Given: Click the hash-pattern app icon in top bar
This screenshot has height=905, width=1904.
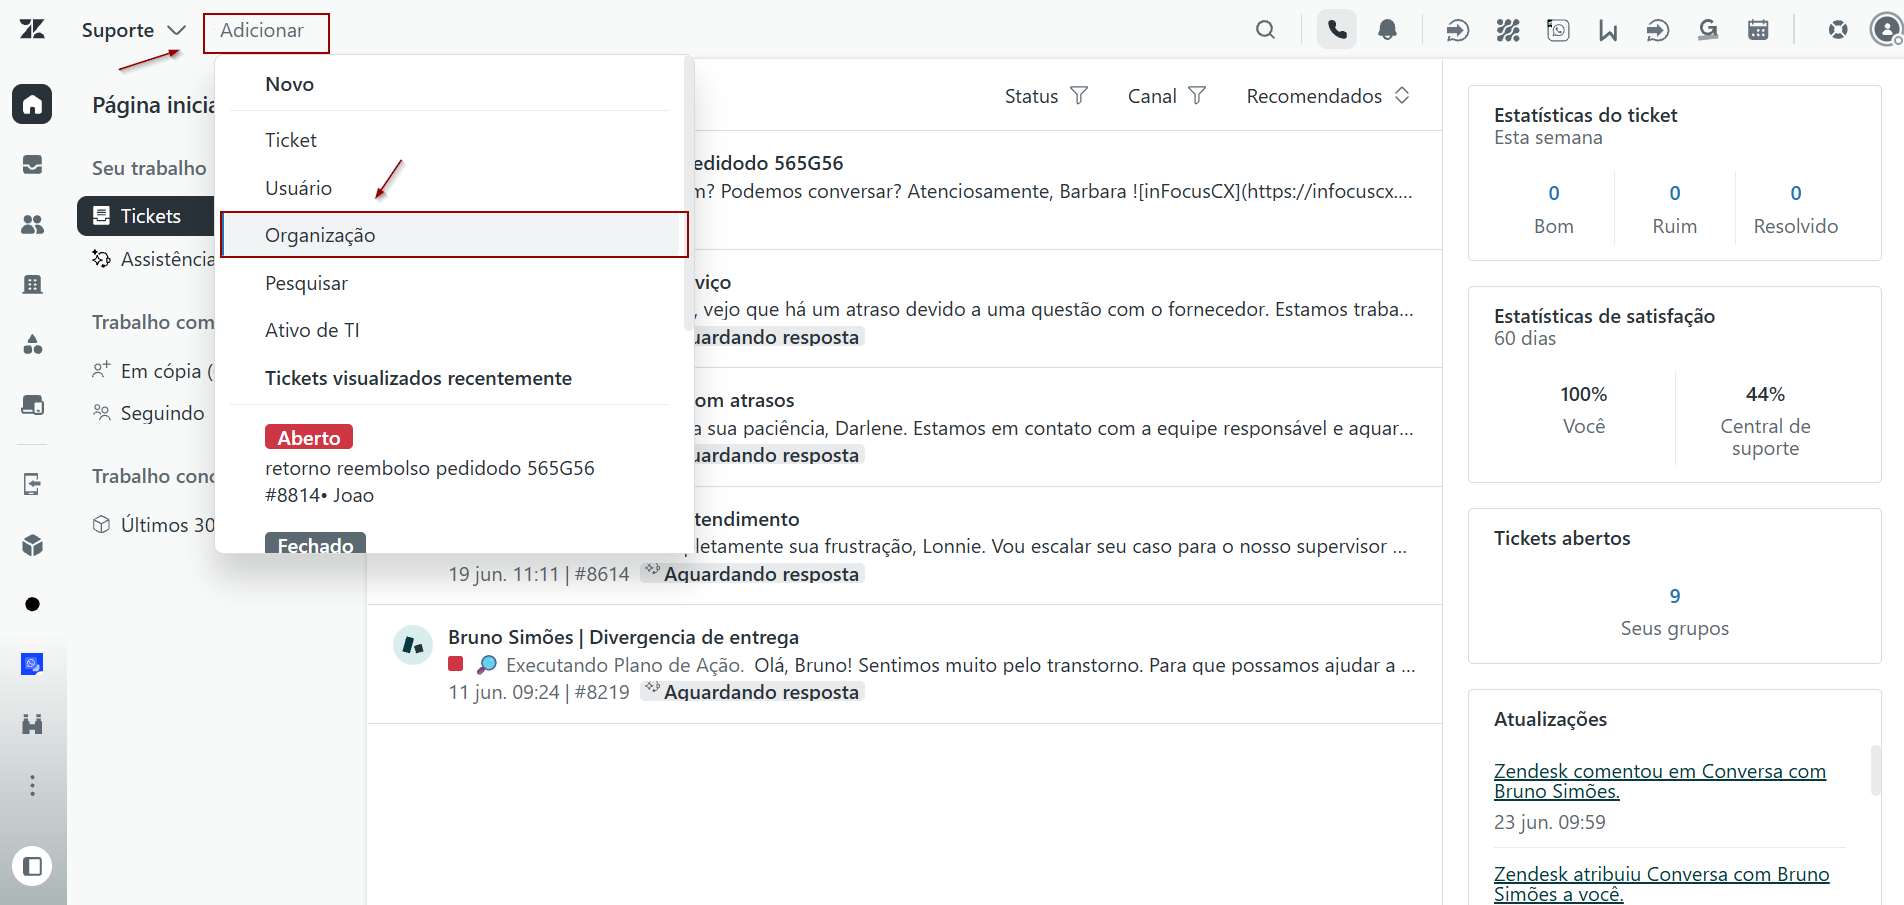Looking at the screenshot, I should [x=1508, y=31].
